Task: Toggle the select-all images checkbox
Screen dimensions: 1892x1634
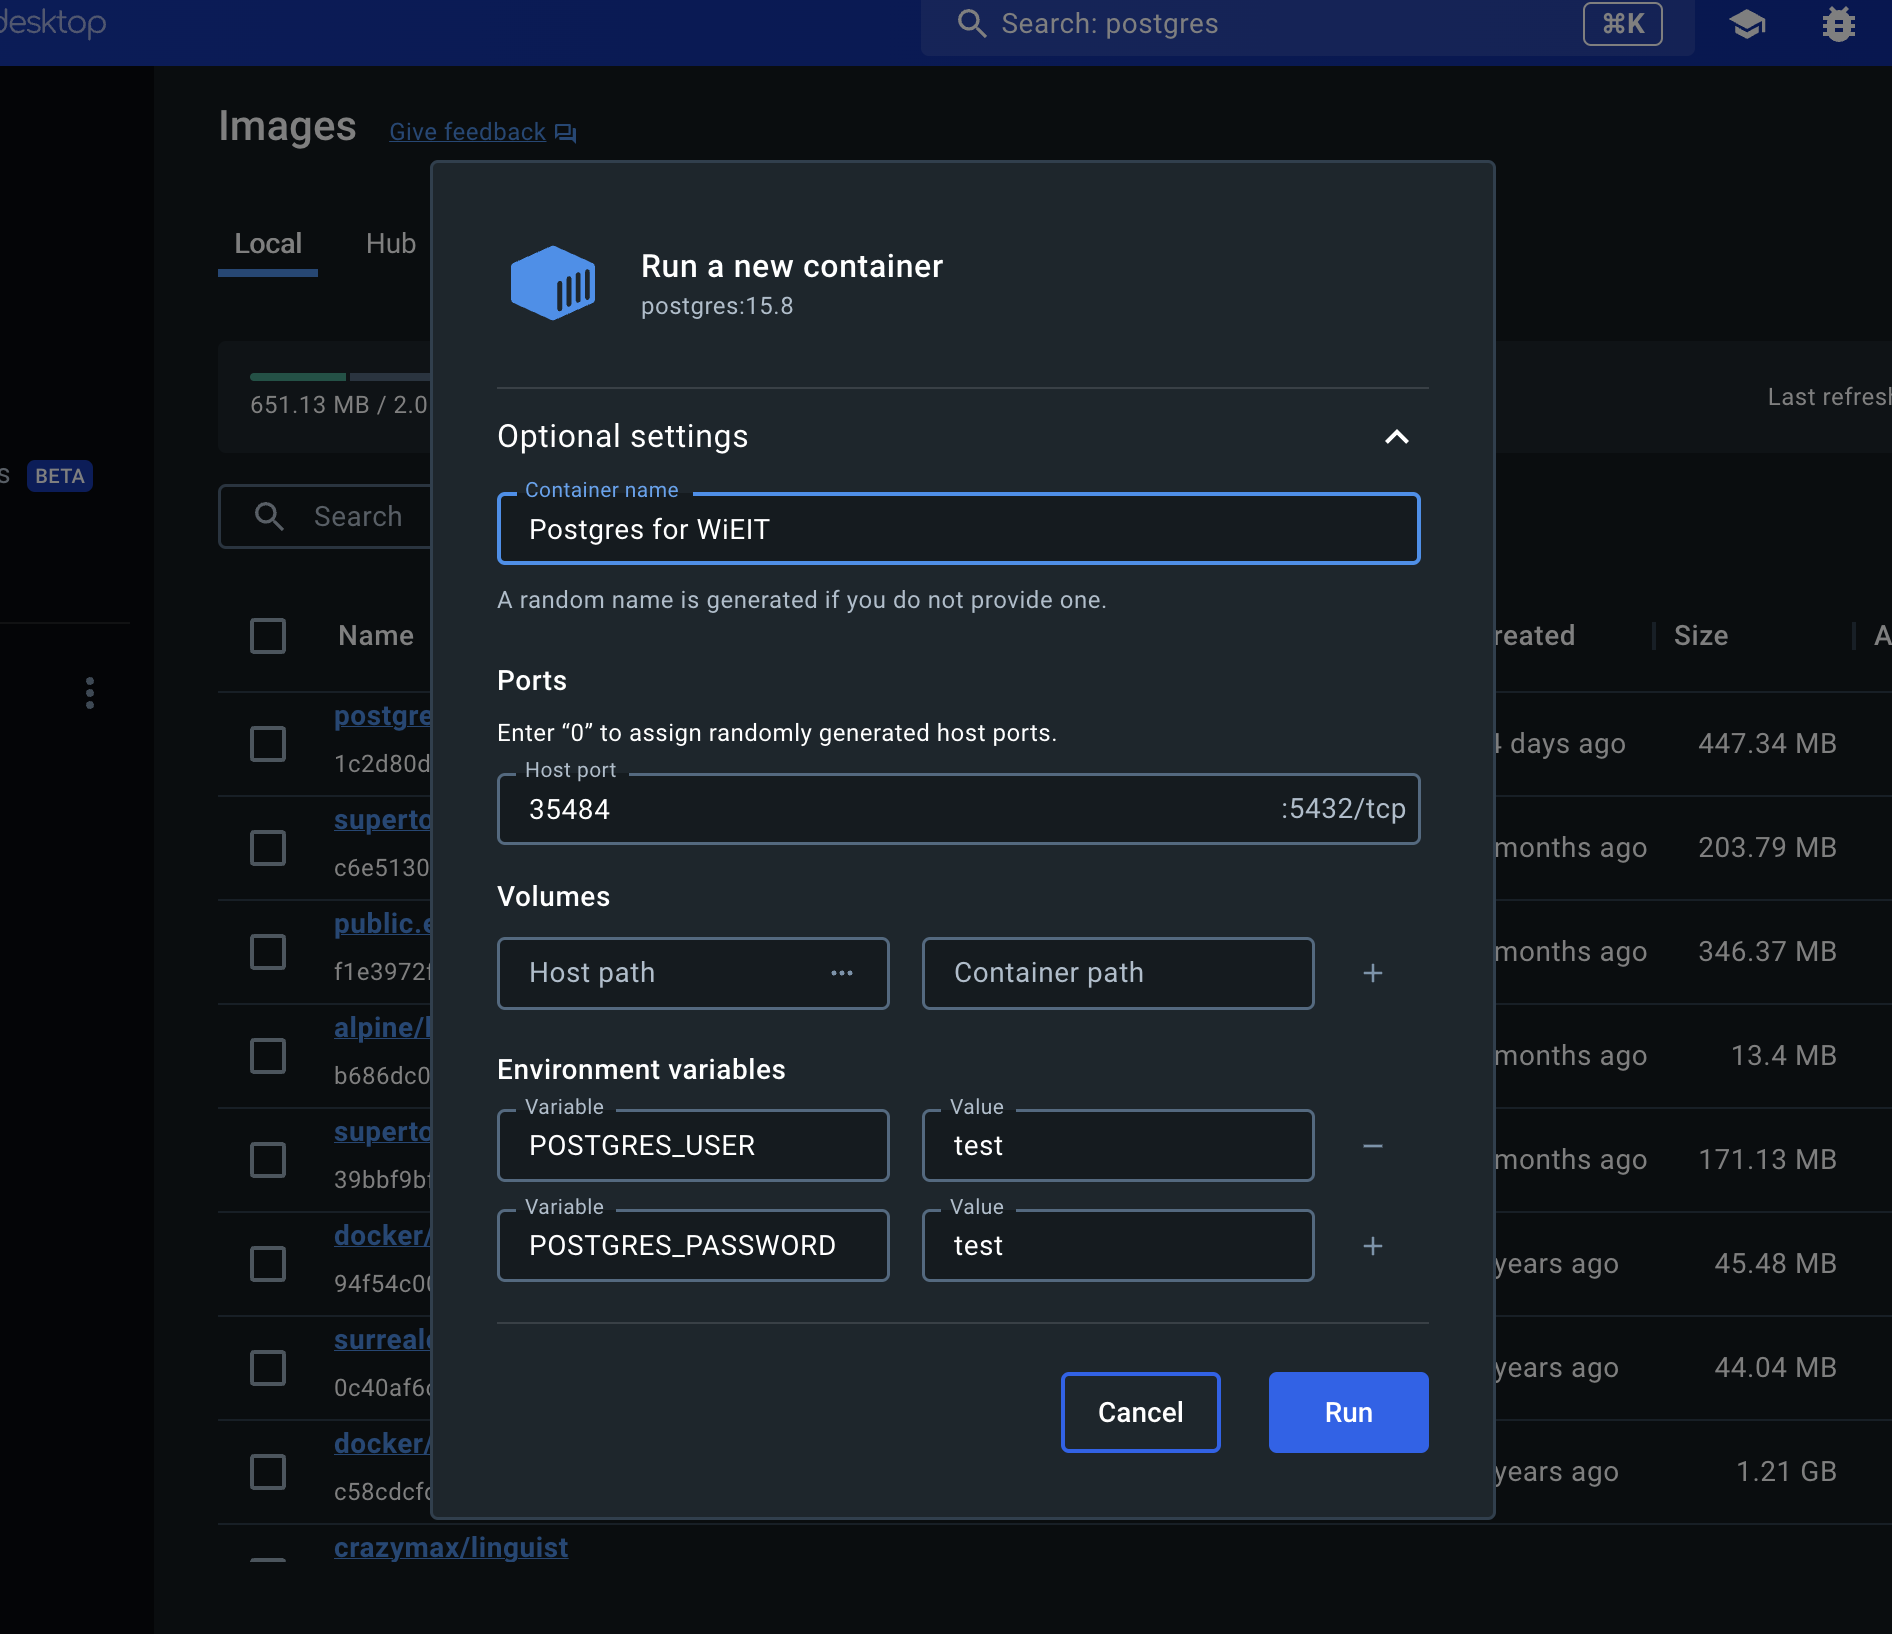Action: click(268, 636)
